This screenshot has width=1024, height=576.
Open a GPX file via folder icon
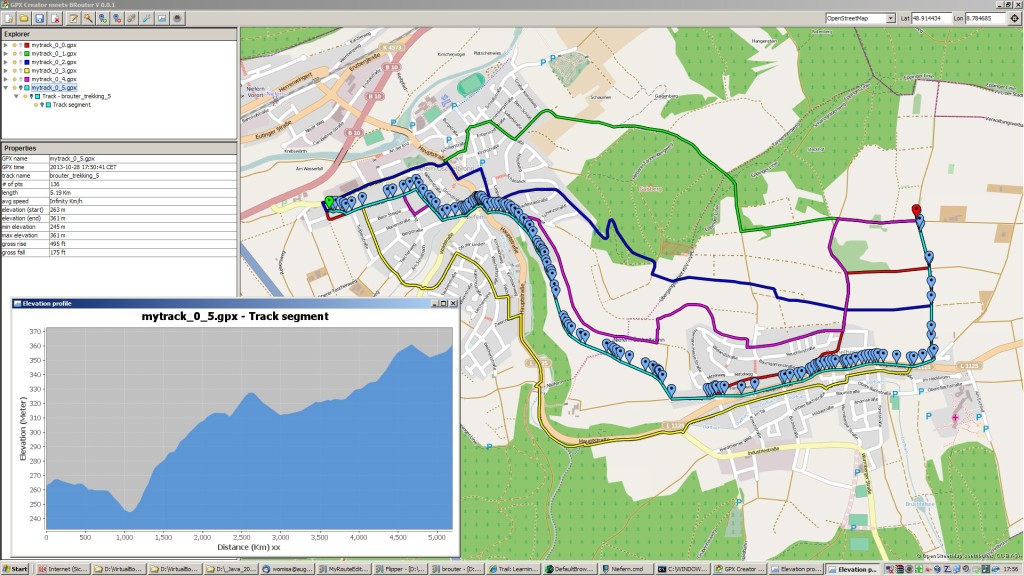tap(24, 18)
